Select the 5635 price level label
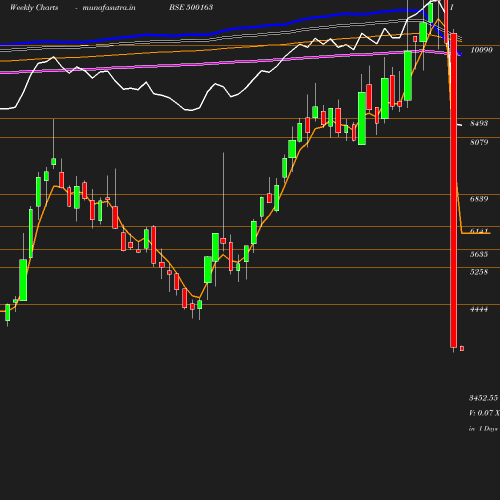This screenshot has height=500, width=500. tap(479, 254)
